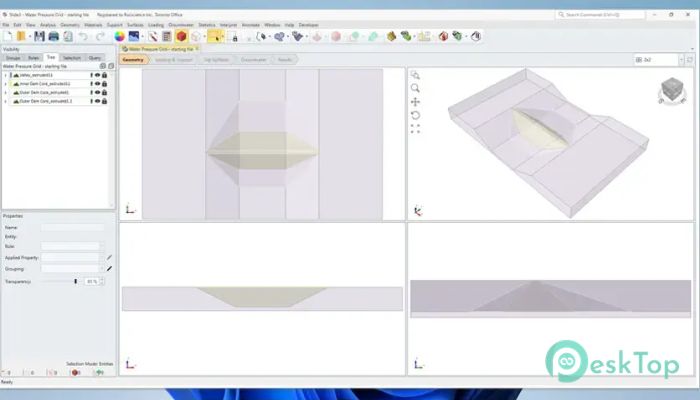Toggle lock on Inner Dam Core entity

104,83
